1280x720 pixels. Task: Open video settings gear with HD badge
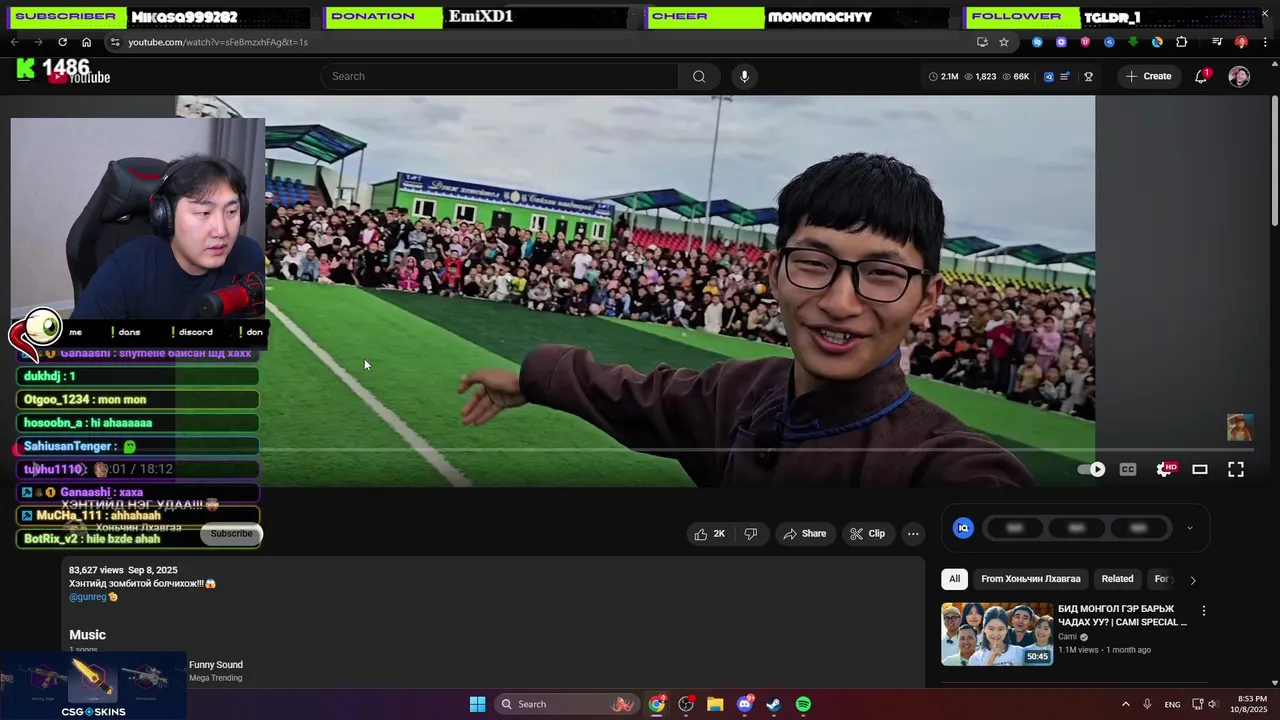1165,469
